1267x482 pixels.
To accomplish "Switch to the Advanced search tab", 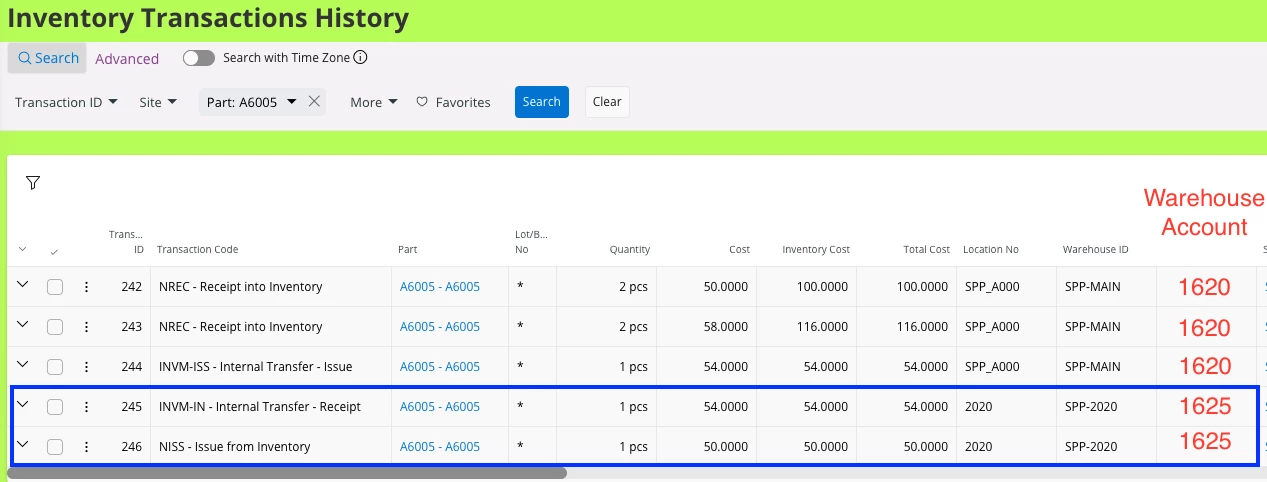I will [x=127, y=59].
